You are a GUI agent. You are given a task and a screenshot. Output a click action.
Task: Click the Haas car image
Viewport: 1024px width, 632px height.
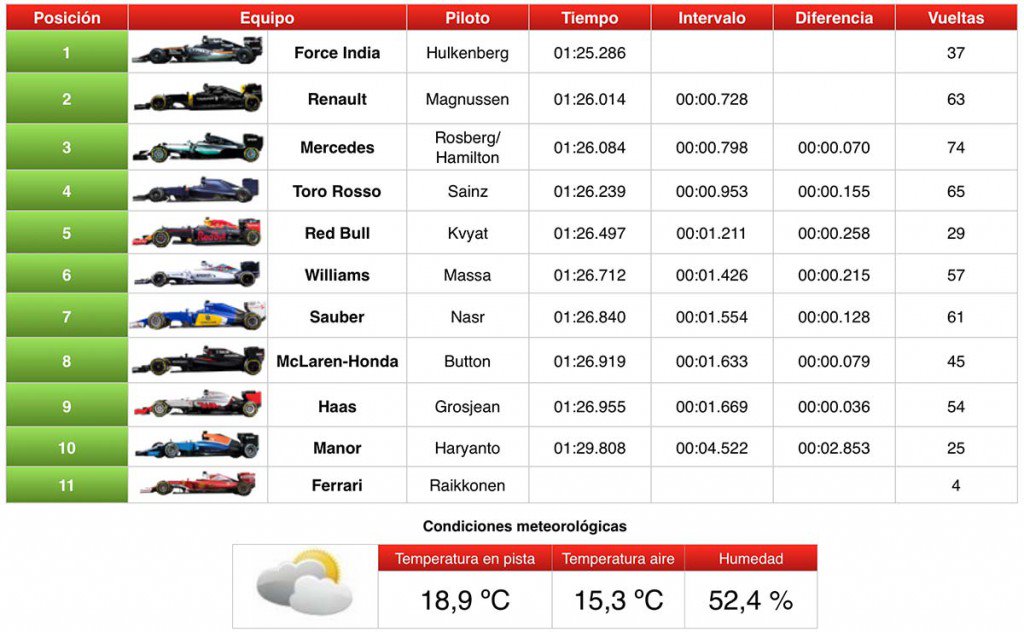pyautogui.click(x=198, y=404)
